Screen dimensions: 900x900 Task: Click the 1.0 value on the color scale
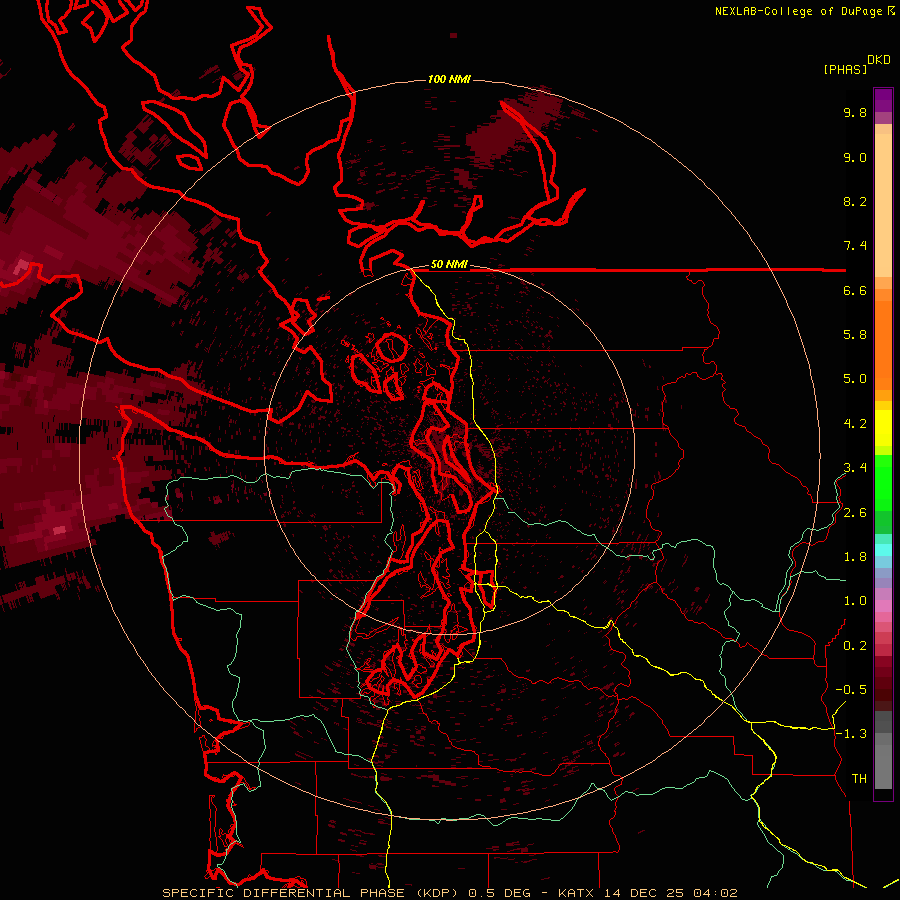pos(855,601)
